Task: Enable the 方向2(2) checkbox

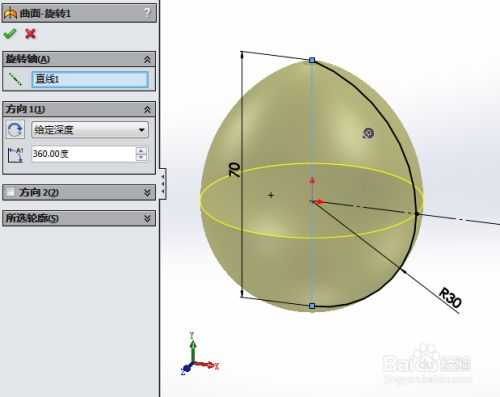Action: (x=11, y=192)
